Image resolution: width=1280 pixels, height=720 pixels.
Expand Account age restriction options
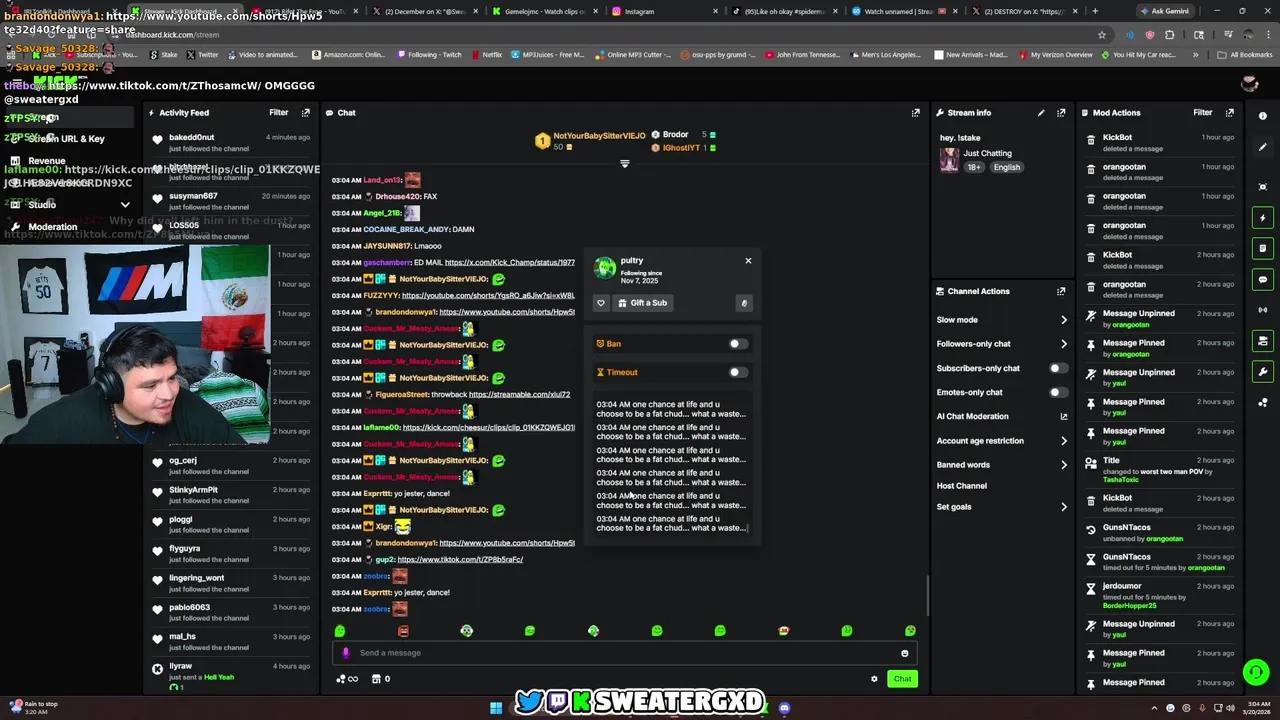1063,441
